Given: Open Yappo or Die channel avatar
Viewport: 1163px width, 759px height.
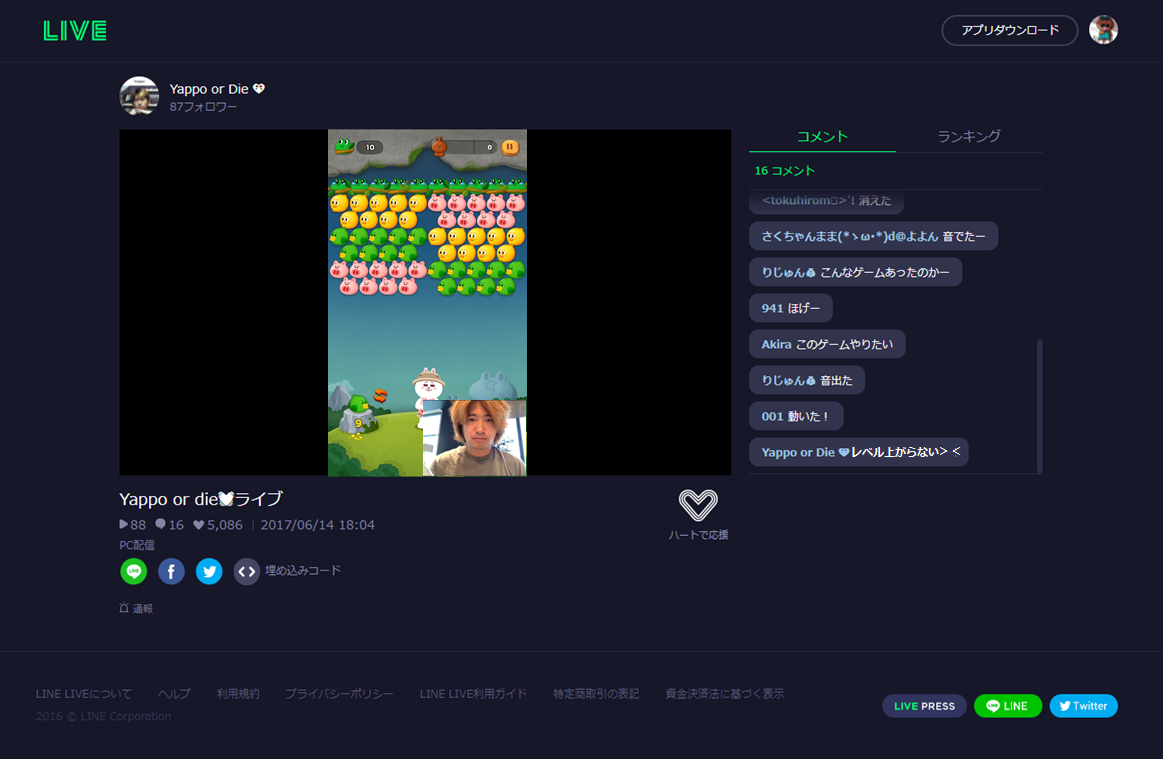Looking at the screenshot, I should coord(139,96).
